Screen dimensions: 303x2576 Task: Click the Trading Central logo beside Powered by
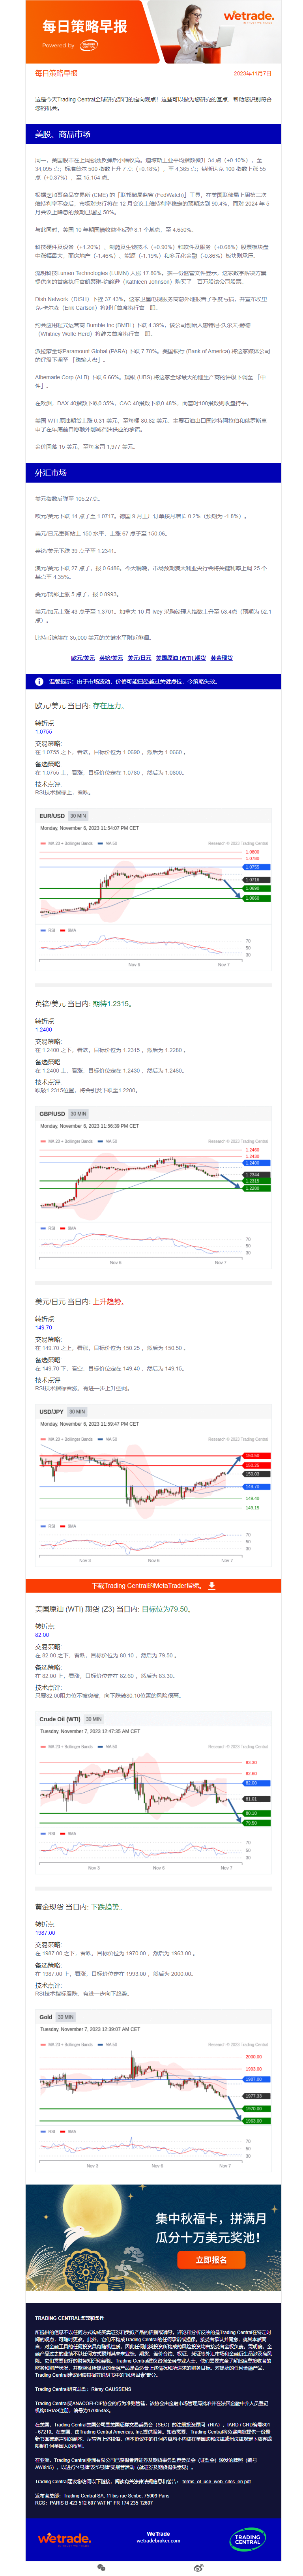pyautogui.click(x=89, y=45)
